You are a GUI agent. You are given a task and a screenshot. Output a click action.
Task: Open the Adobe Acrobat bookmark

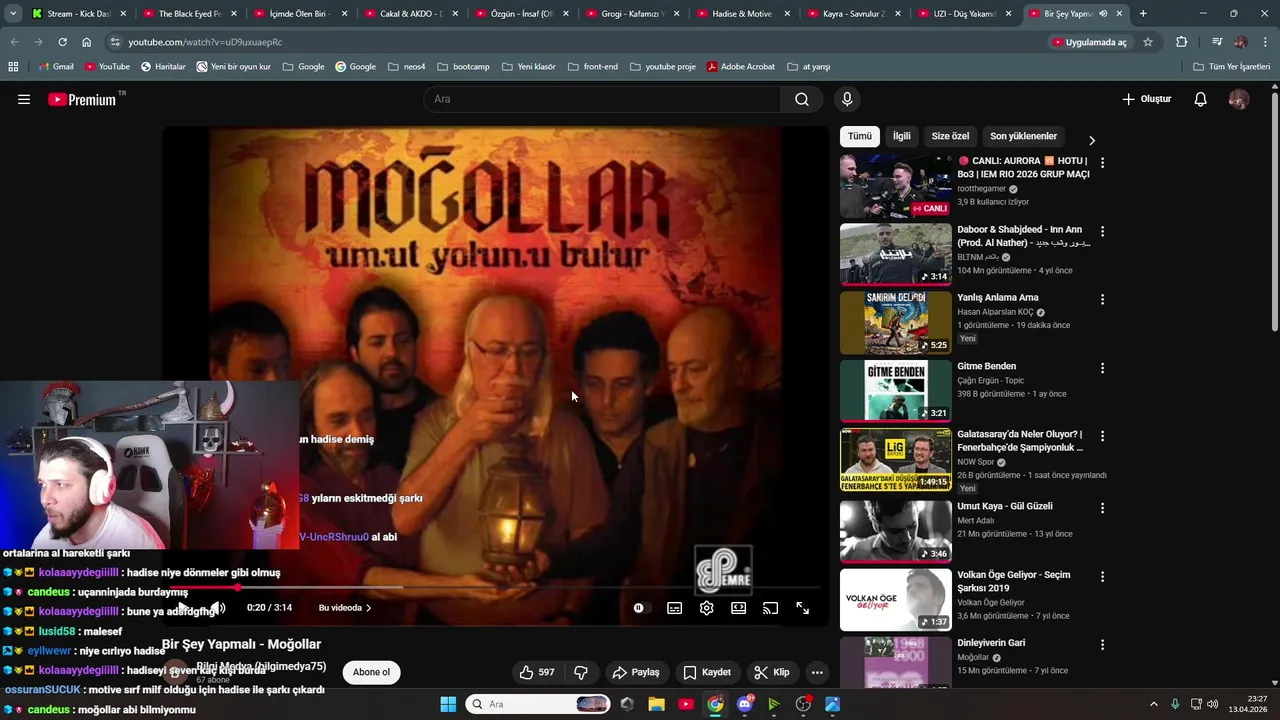740,66
